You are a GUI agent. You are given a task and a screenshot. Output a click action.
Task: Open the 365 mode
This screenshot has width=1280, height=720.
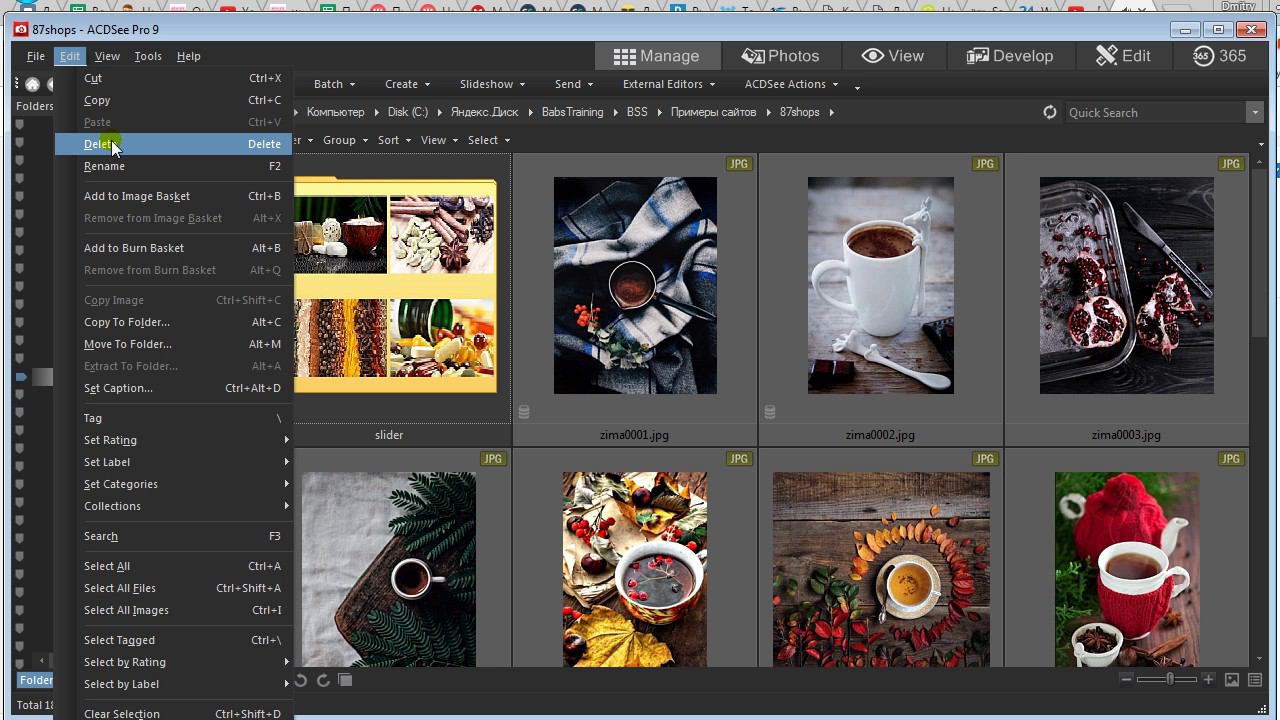[1219, 56]
